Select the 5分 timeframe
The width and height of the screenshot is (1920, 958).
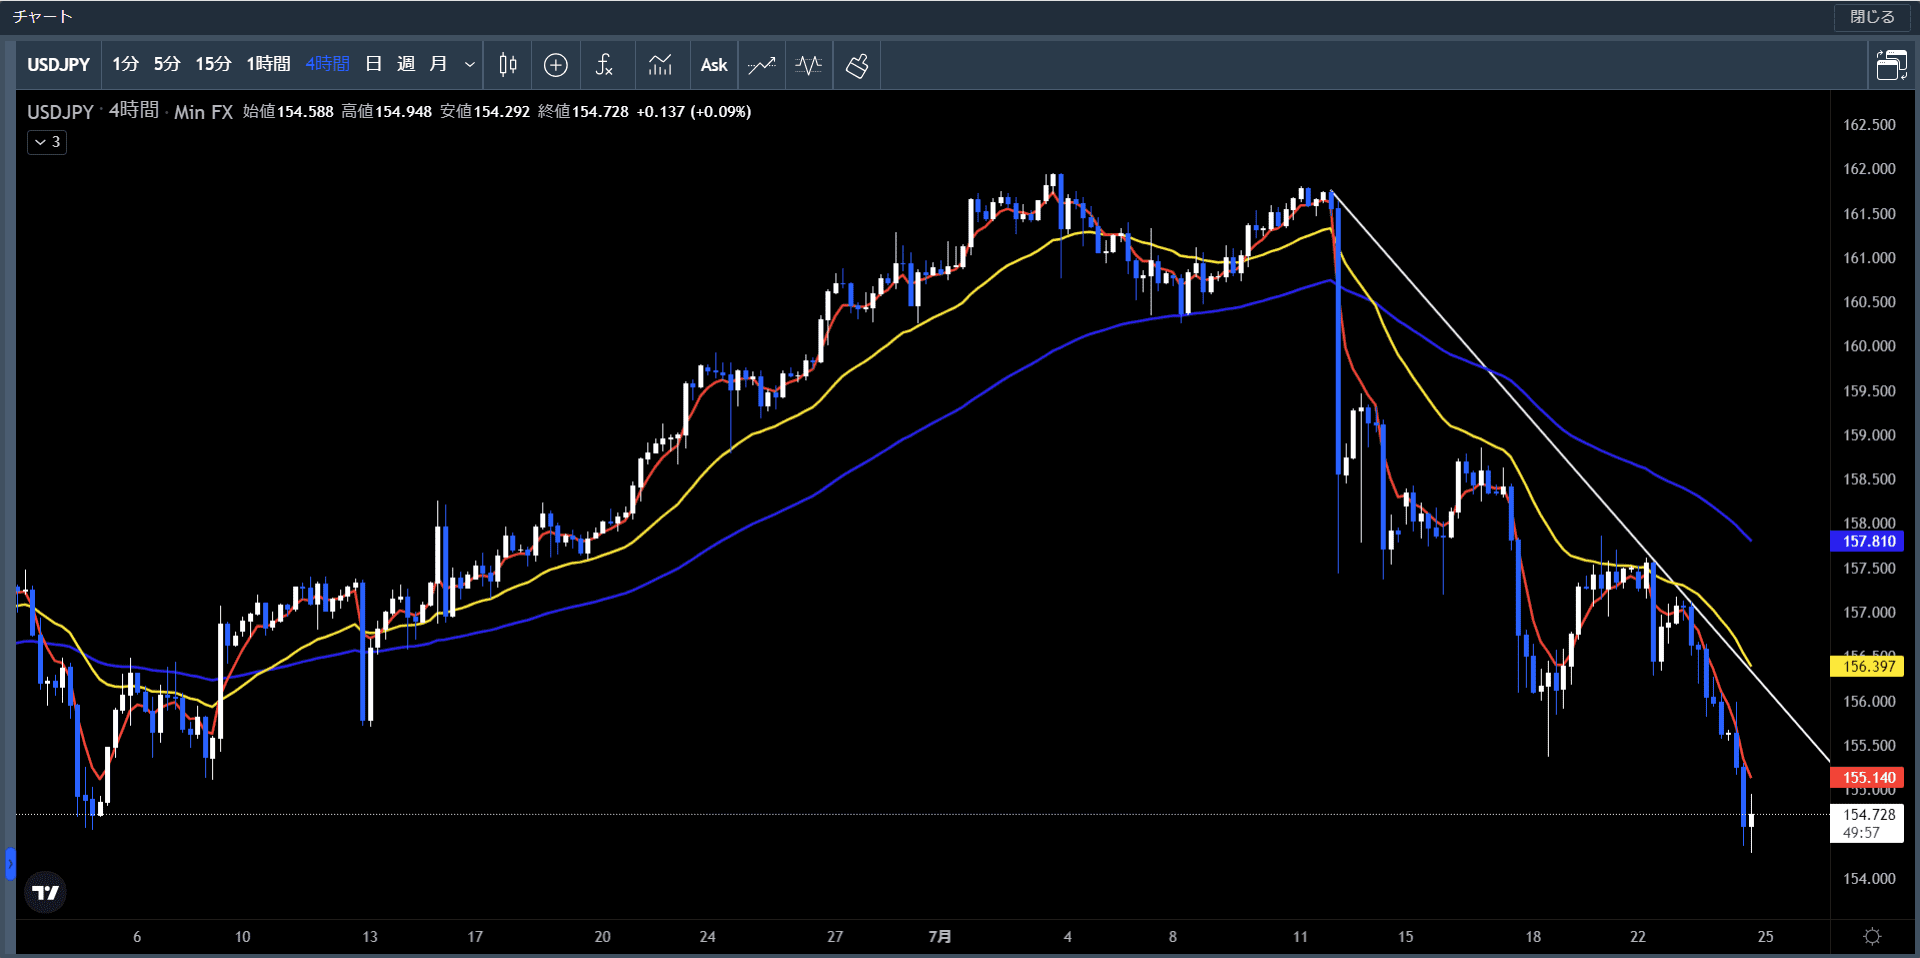[x=167, y=64]
